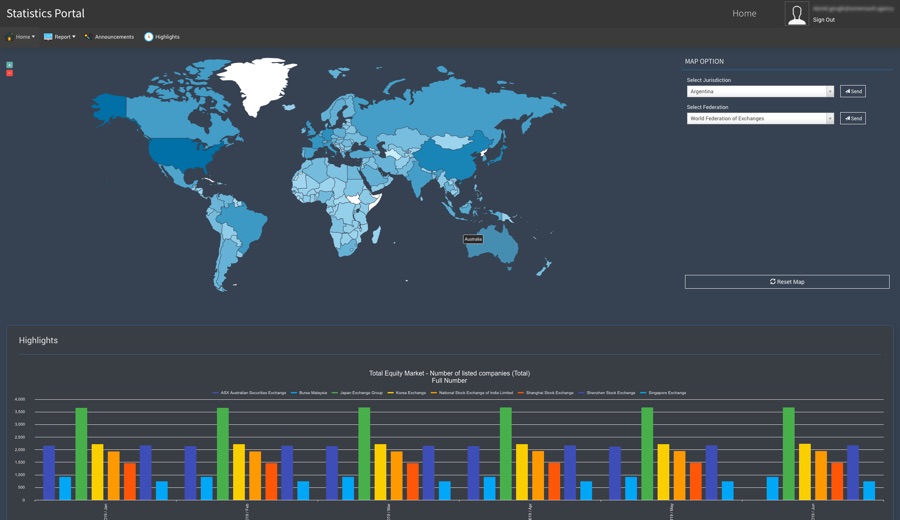
Task: Click the red map zoom-out button
Action: [10, 73]
